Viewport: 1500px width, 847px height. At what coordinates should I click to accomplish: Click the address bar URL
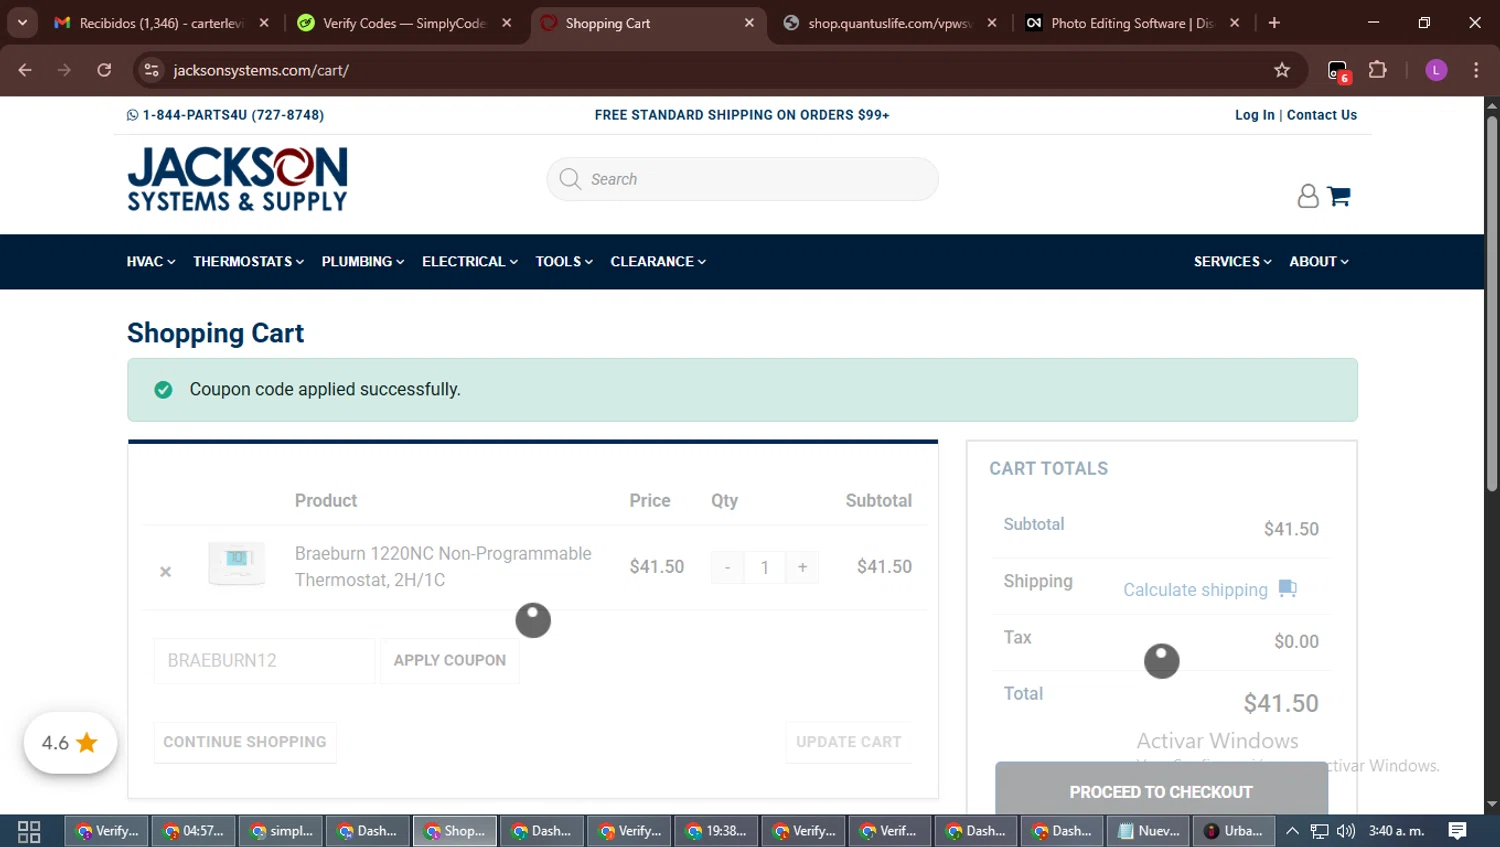pos(261,70)
